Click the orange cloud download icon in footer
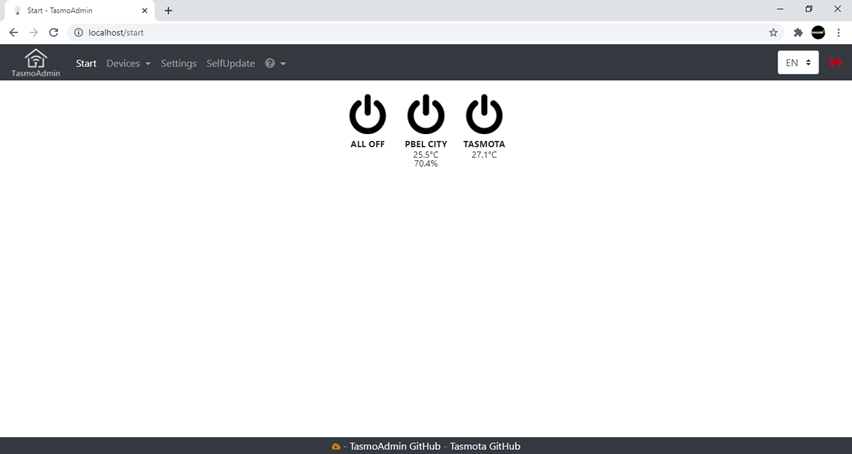Screen dimensions: 852x454 pos(336,446)
